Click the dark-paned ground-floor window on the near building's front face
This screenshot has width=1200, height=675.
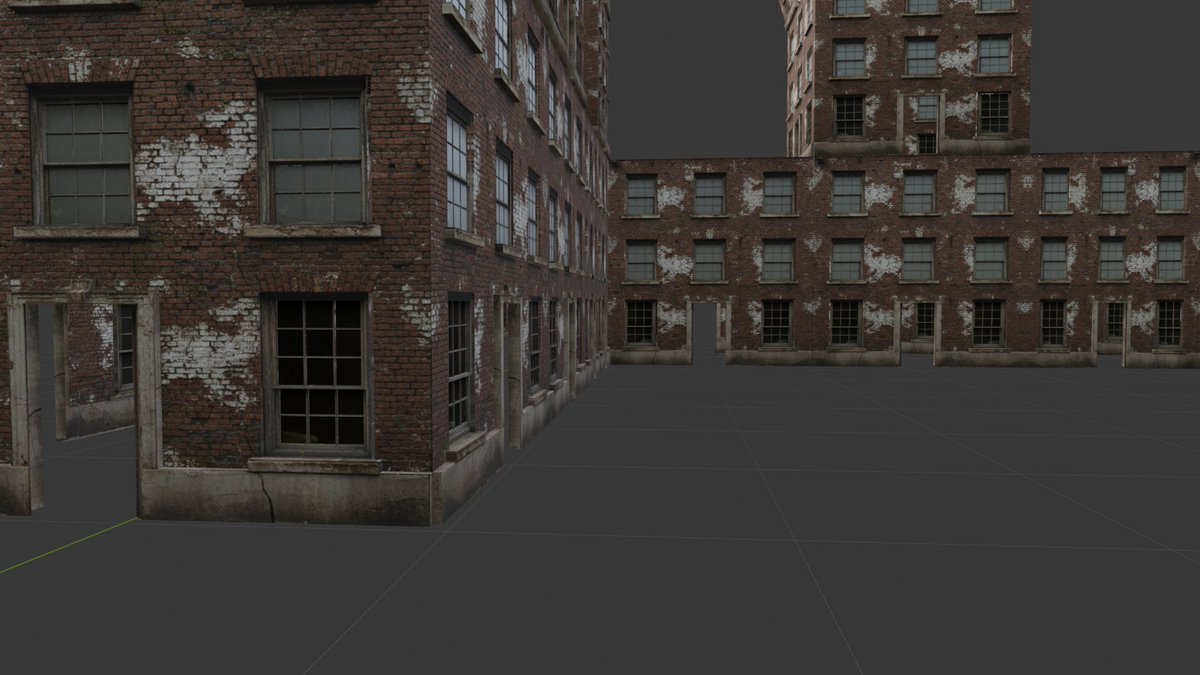[x=318, y=374]
